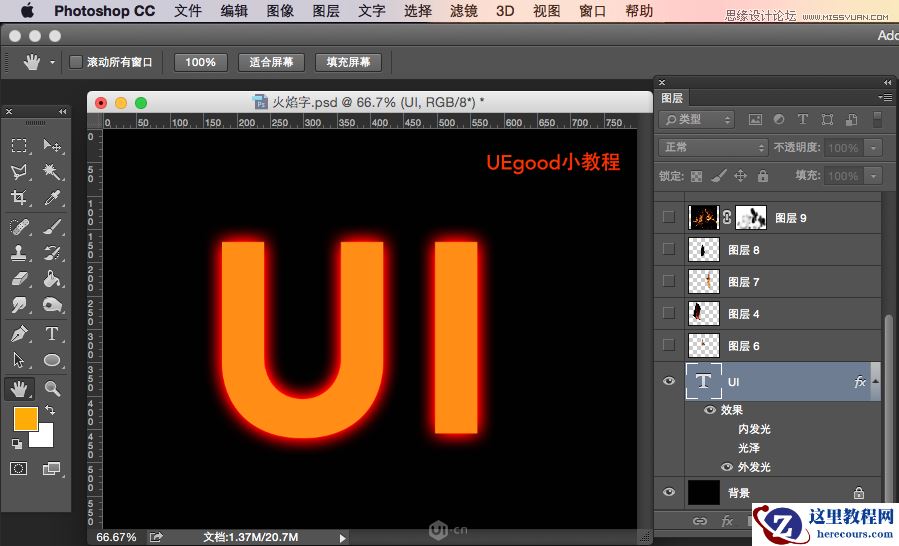Hide the 背景 layer
This screenshot has height=546, width=899.
click(669, 492)
